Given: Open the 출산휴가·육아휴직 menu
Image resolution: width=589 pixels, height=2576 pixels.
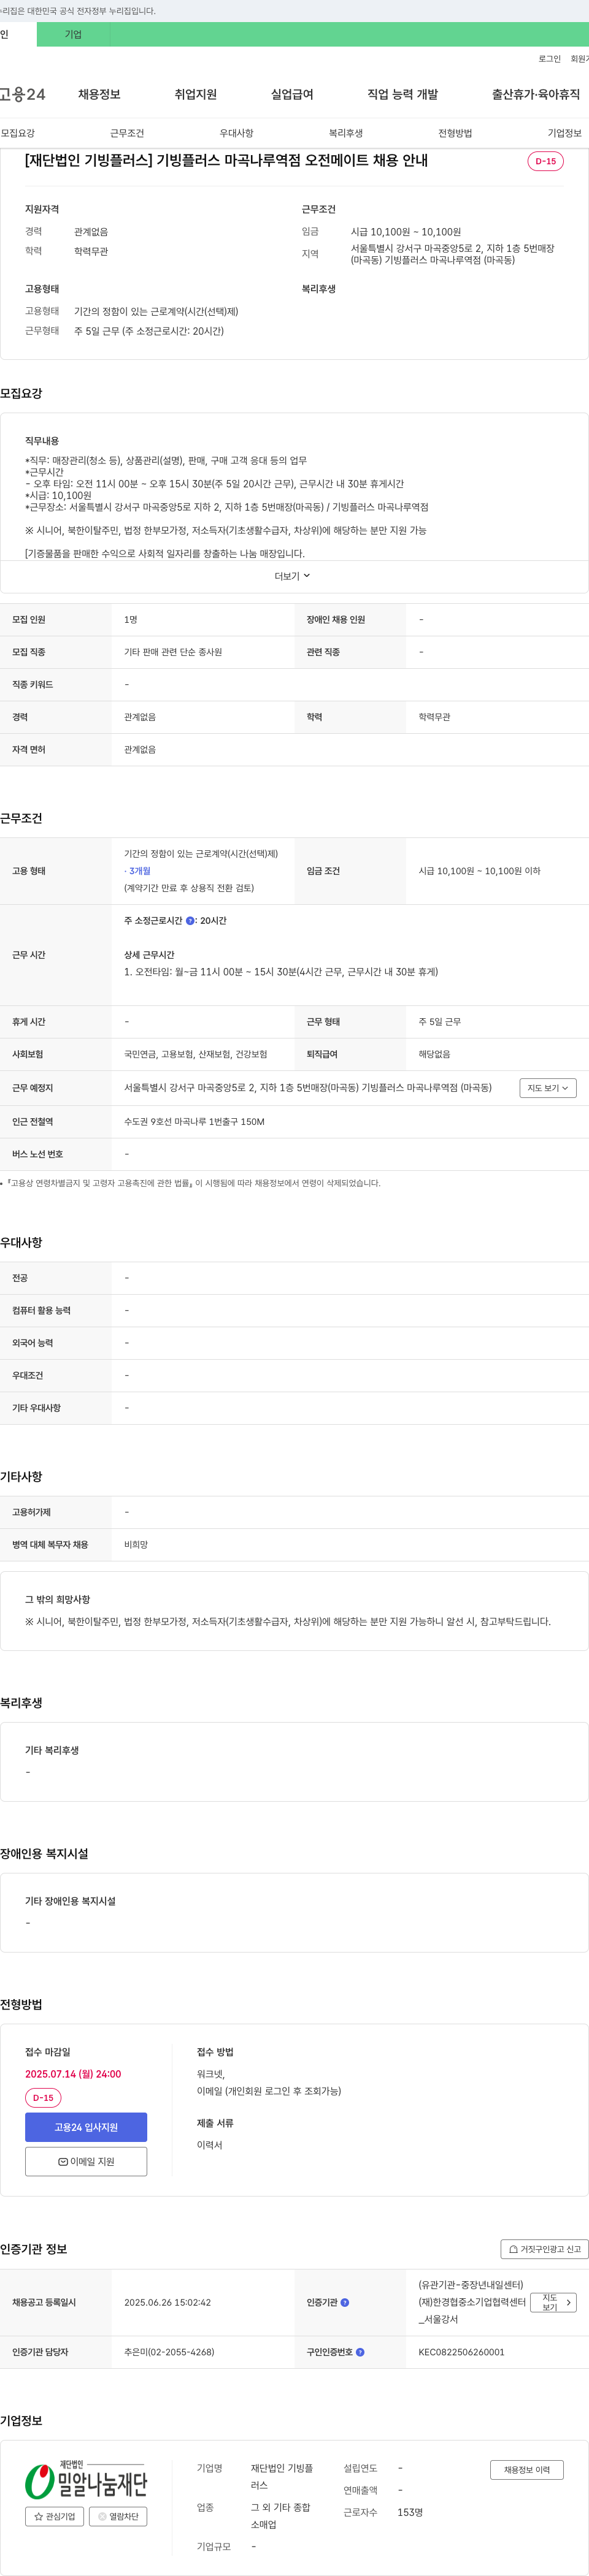Looking at the screenshot, I should 535,94.
